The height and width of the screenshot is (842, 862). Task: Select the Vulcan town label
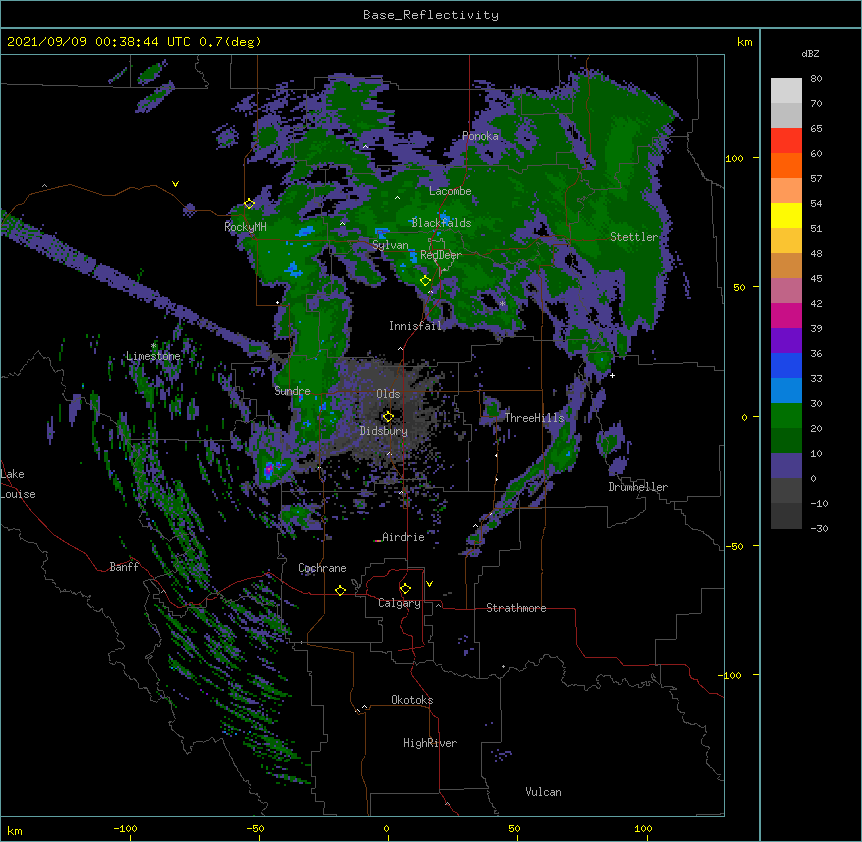click(x=543, y=792)
